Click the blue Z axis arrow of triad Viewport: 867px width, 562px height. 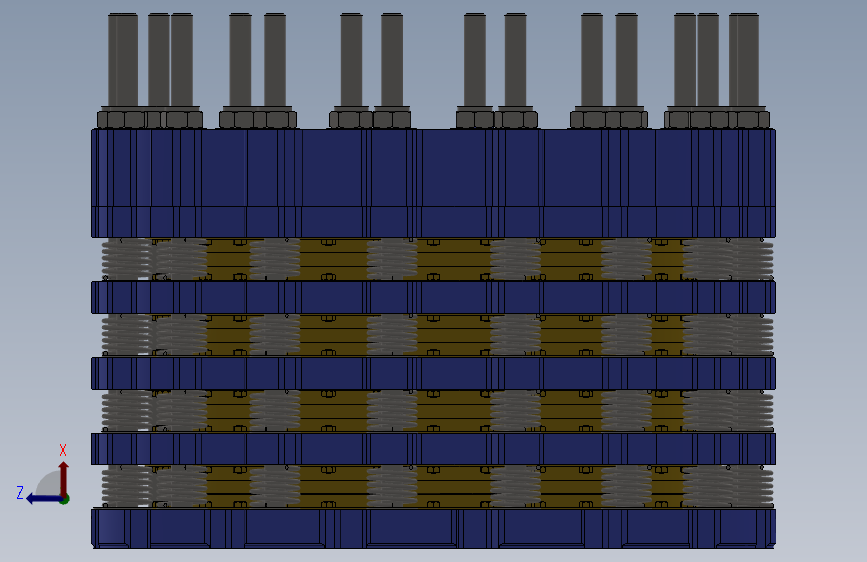pyautogui.click(x=43, y=499)
